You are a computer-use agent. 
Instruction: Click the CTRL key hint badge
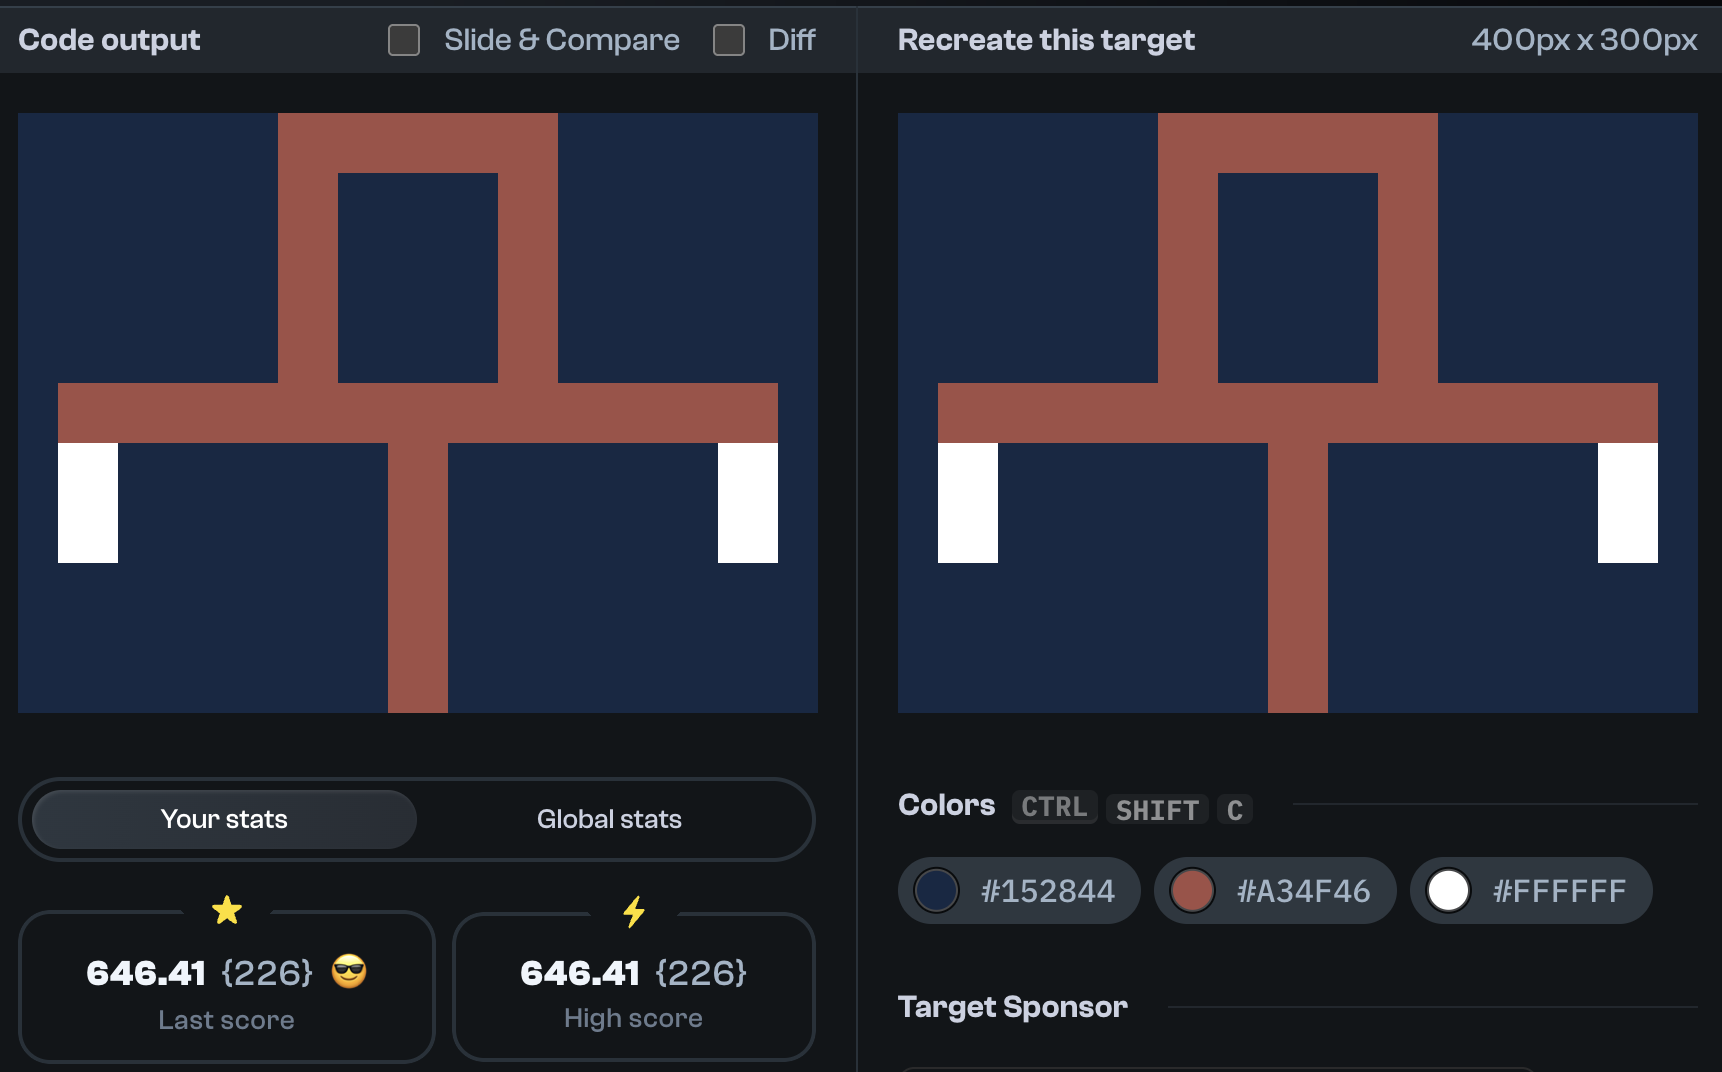tap(1054, 807)
